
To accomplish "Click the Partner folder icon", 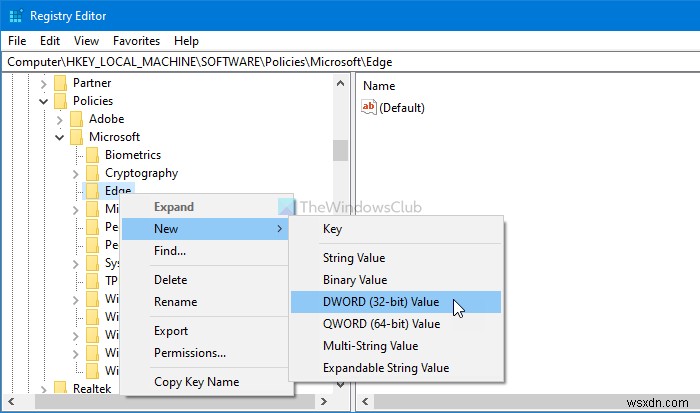I will [x=60, y=83].
